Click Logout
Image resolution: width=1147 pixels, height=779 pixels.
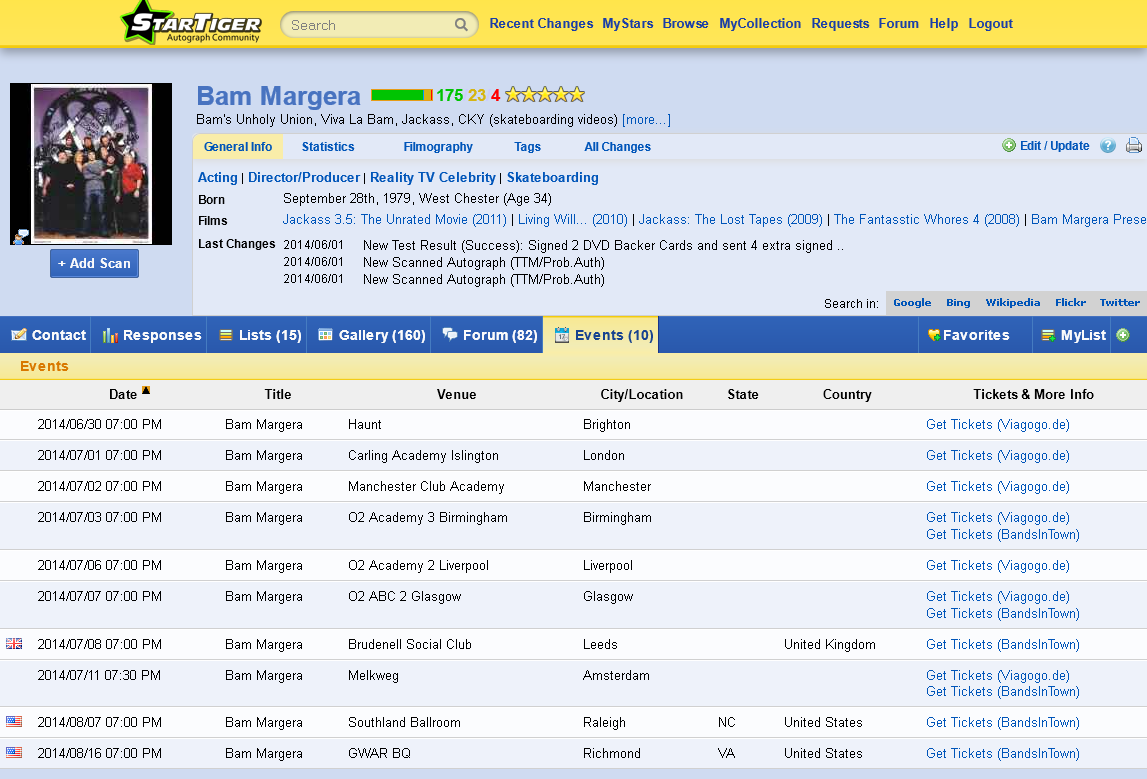tap(990, 23)
